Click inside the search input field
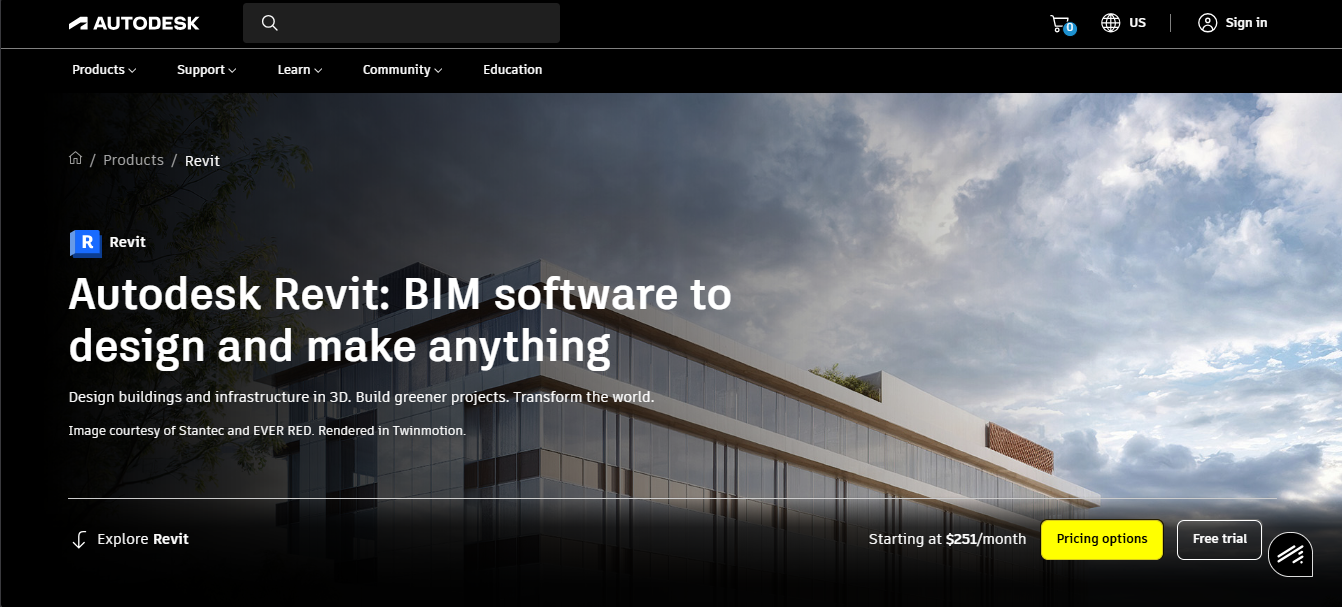Viewport: 1342px width, 607px height. coord(401,23)
